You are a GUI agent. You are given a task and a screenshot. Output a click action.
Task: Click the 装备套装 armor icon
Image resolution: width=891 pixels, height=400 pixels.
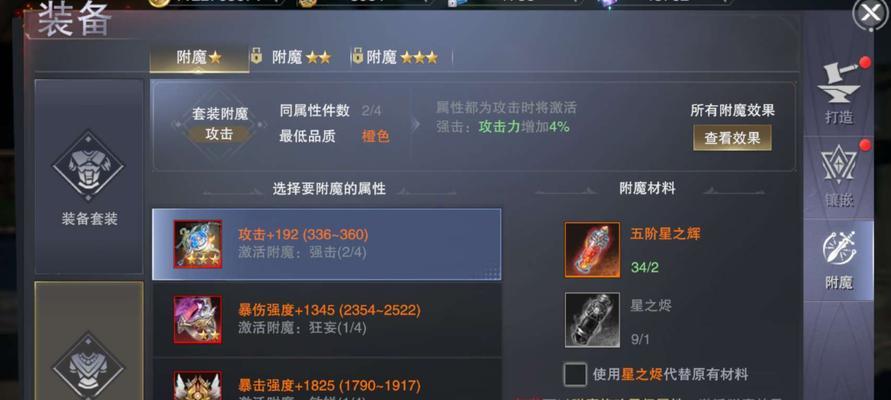(x=88, y=165)
